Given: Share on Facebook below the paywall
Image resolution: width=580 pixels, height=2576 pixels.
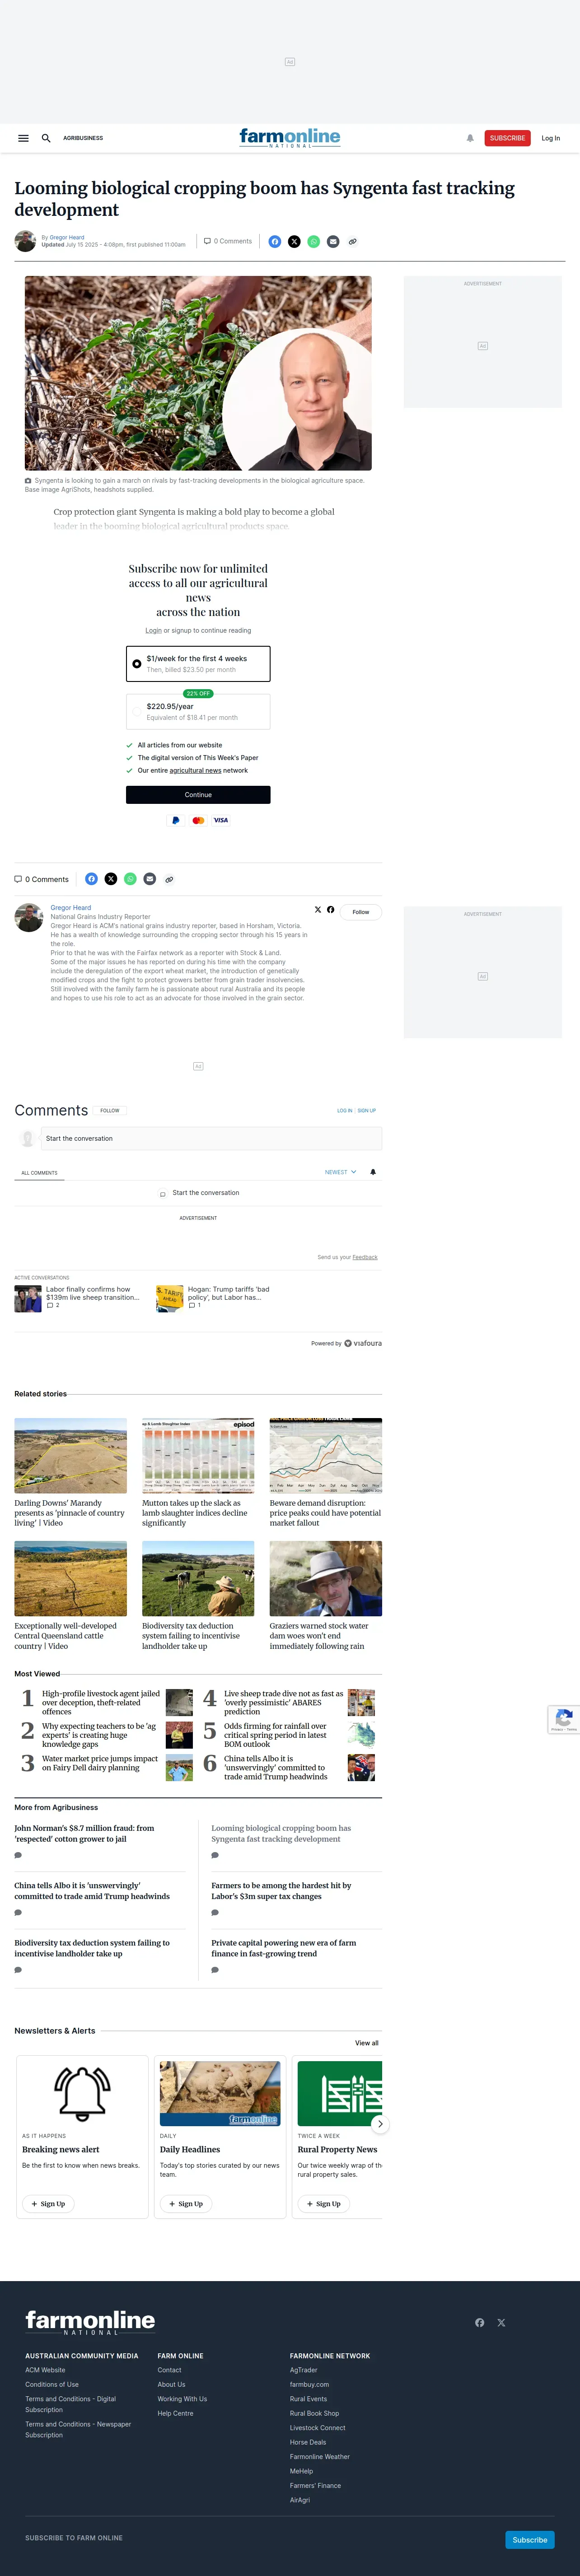Looking at the screenshot, I should tap(91, 879).
